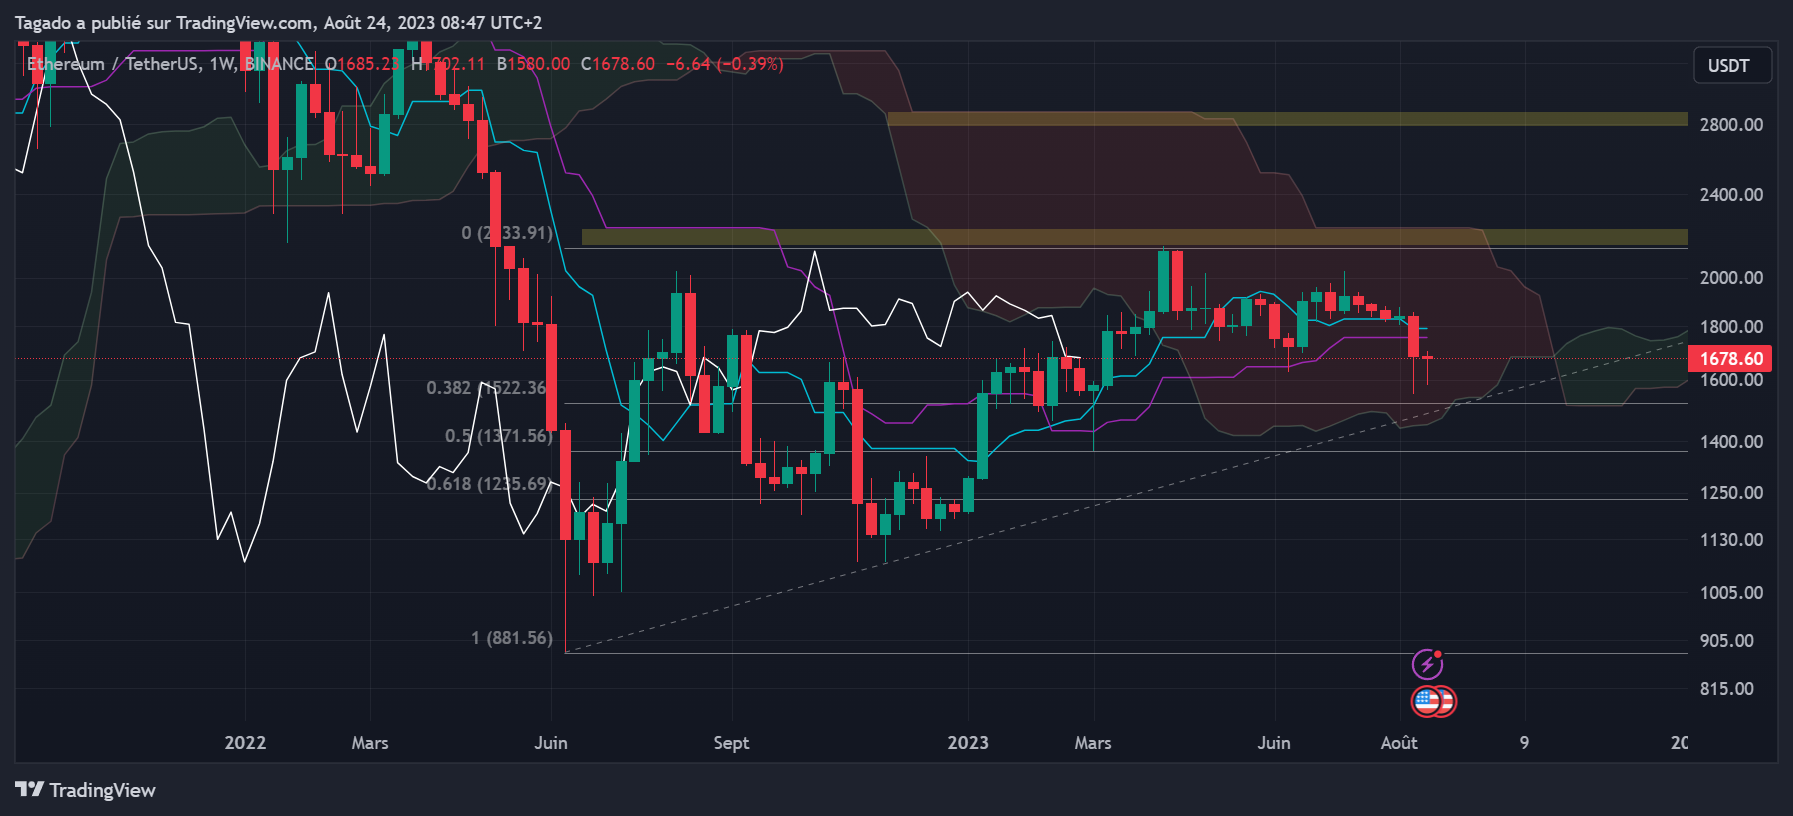The image size is (1793, 816).
Task: Click the 1400.00 price axis label
Action: (1731, 442)
